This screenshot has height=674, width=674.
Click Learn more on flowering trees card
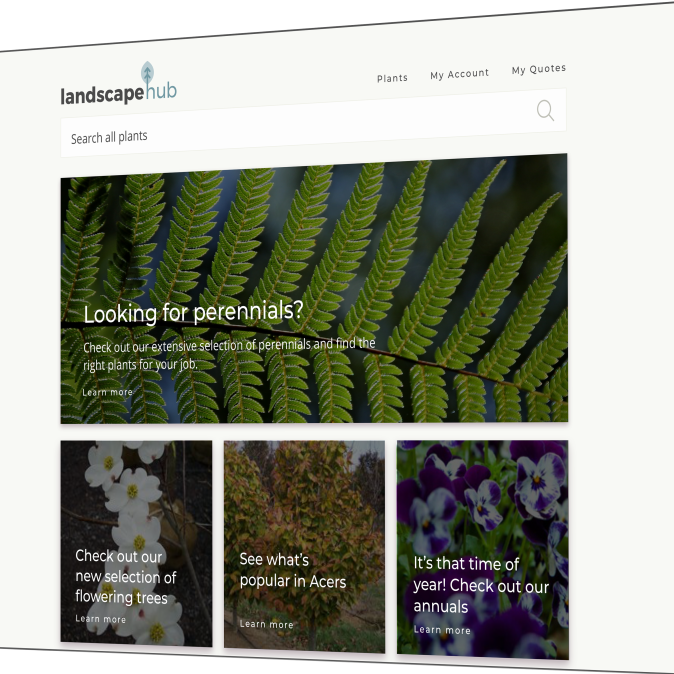click(100, 619)
